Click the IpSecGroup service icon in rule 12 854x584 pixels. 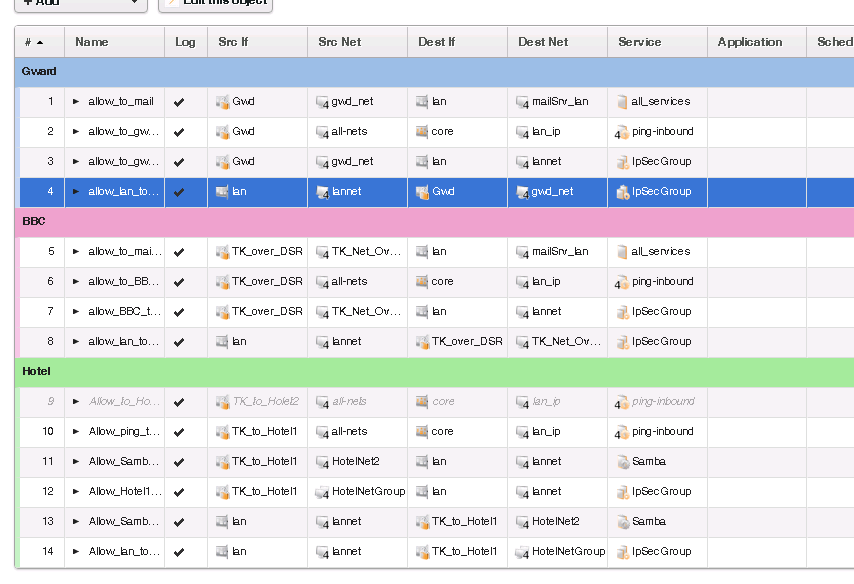pos(622,492)
